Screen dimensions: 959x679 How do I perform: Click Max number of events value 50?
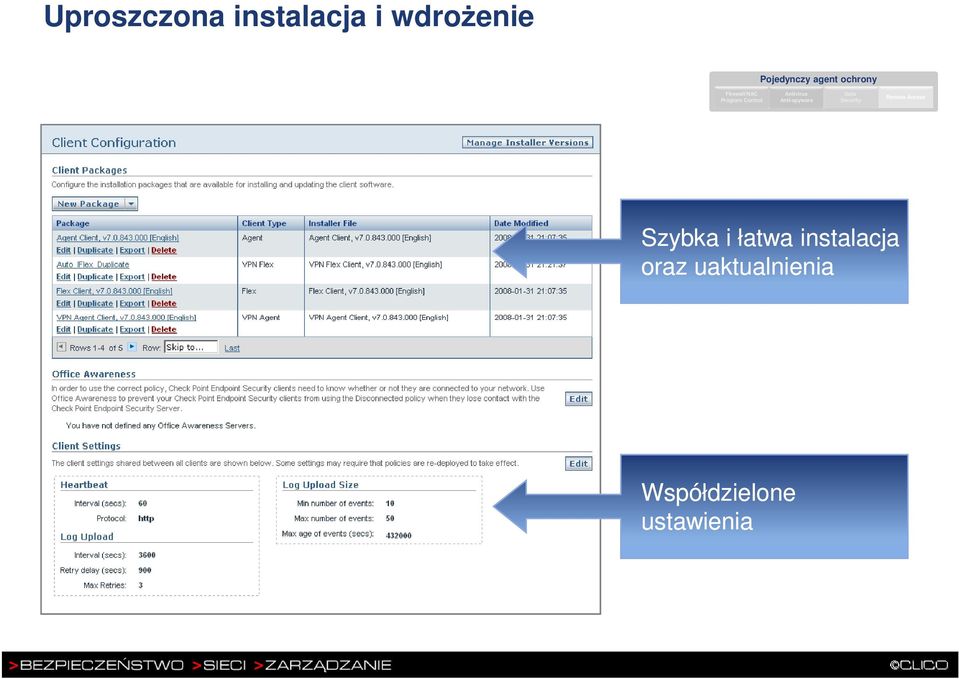(x=390, y=518)
